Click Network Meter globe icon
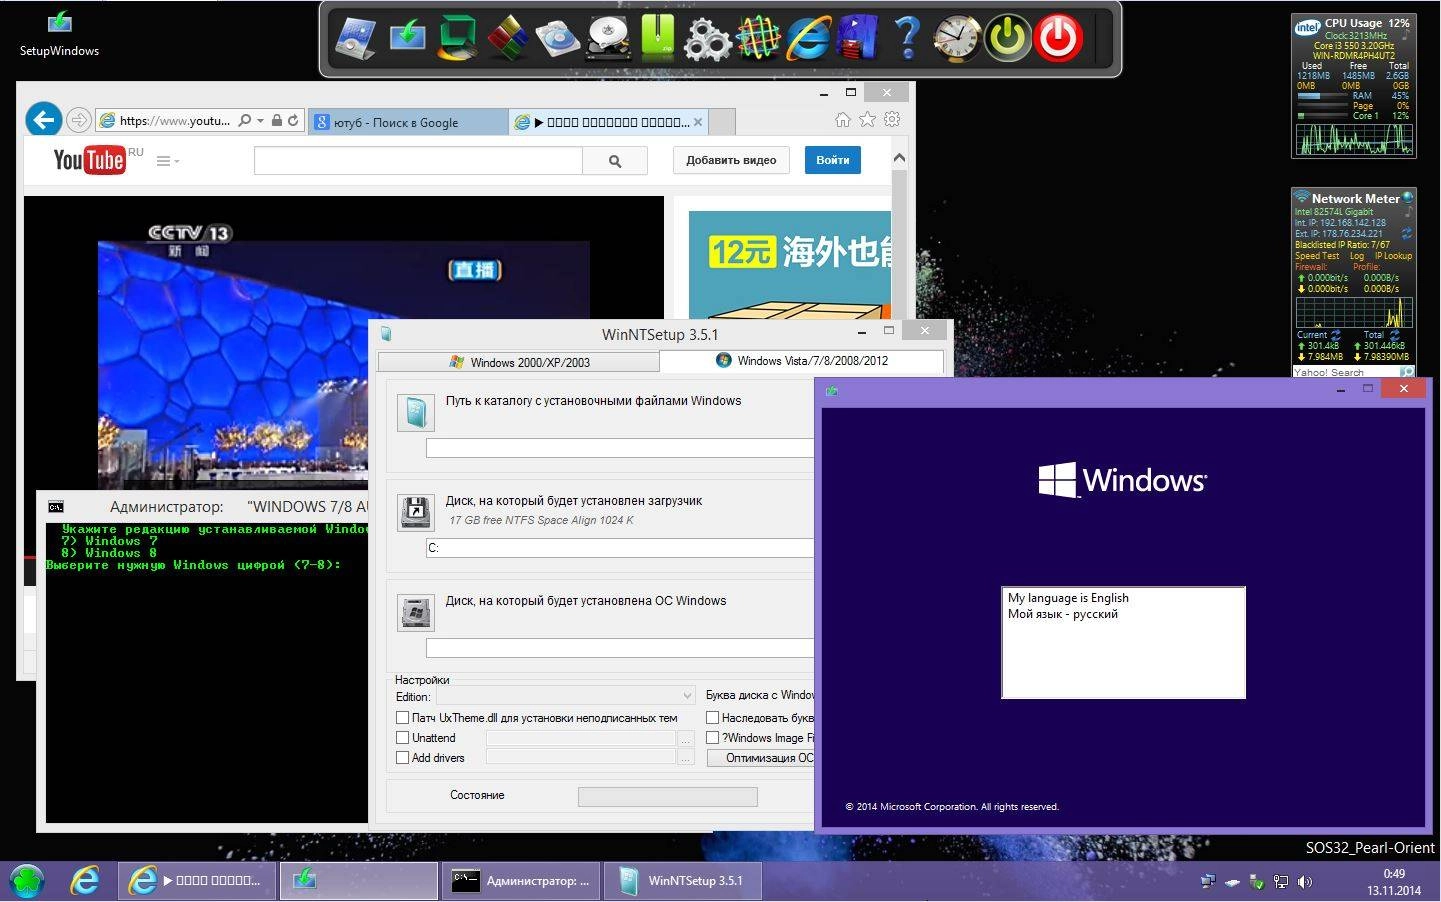The image size is (1441, 902). [1408, 198]
